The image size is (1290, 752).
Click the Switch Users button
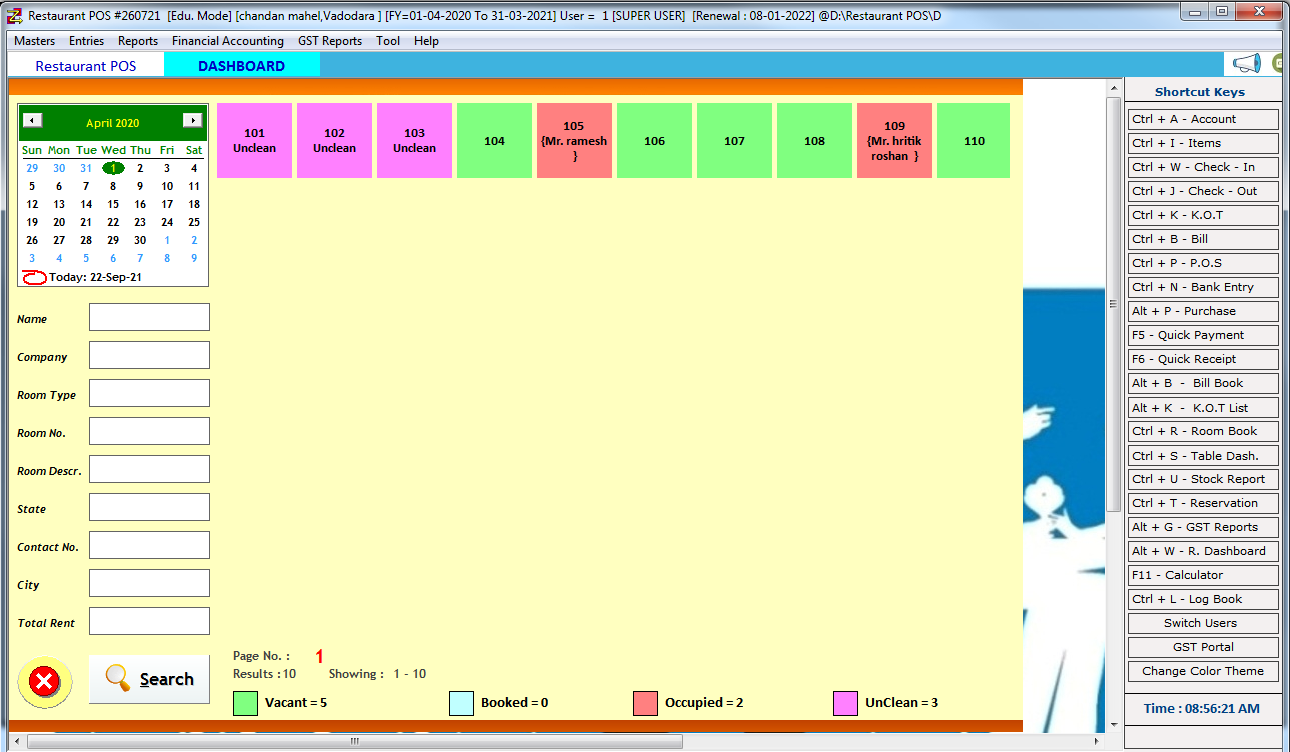(1203, 623)
